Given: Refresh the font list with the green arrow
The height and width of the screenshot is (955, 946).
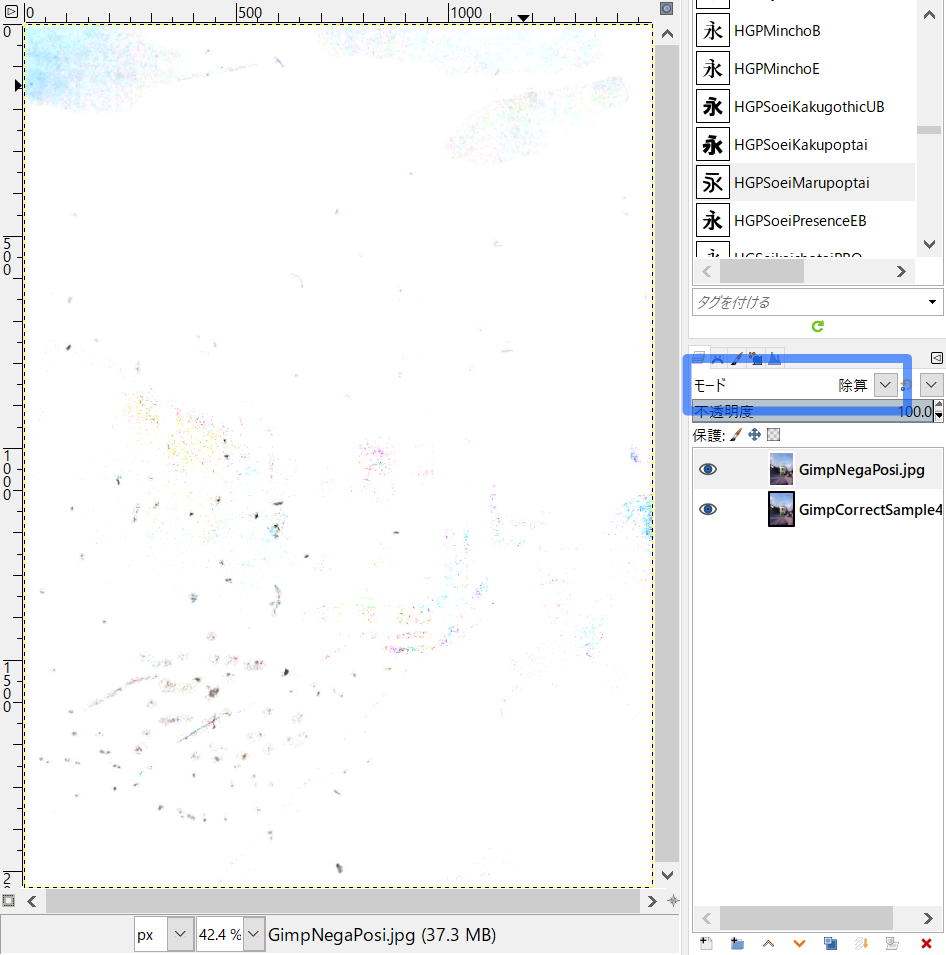Looking at the screenshot, I should (x=817, y=326).
